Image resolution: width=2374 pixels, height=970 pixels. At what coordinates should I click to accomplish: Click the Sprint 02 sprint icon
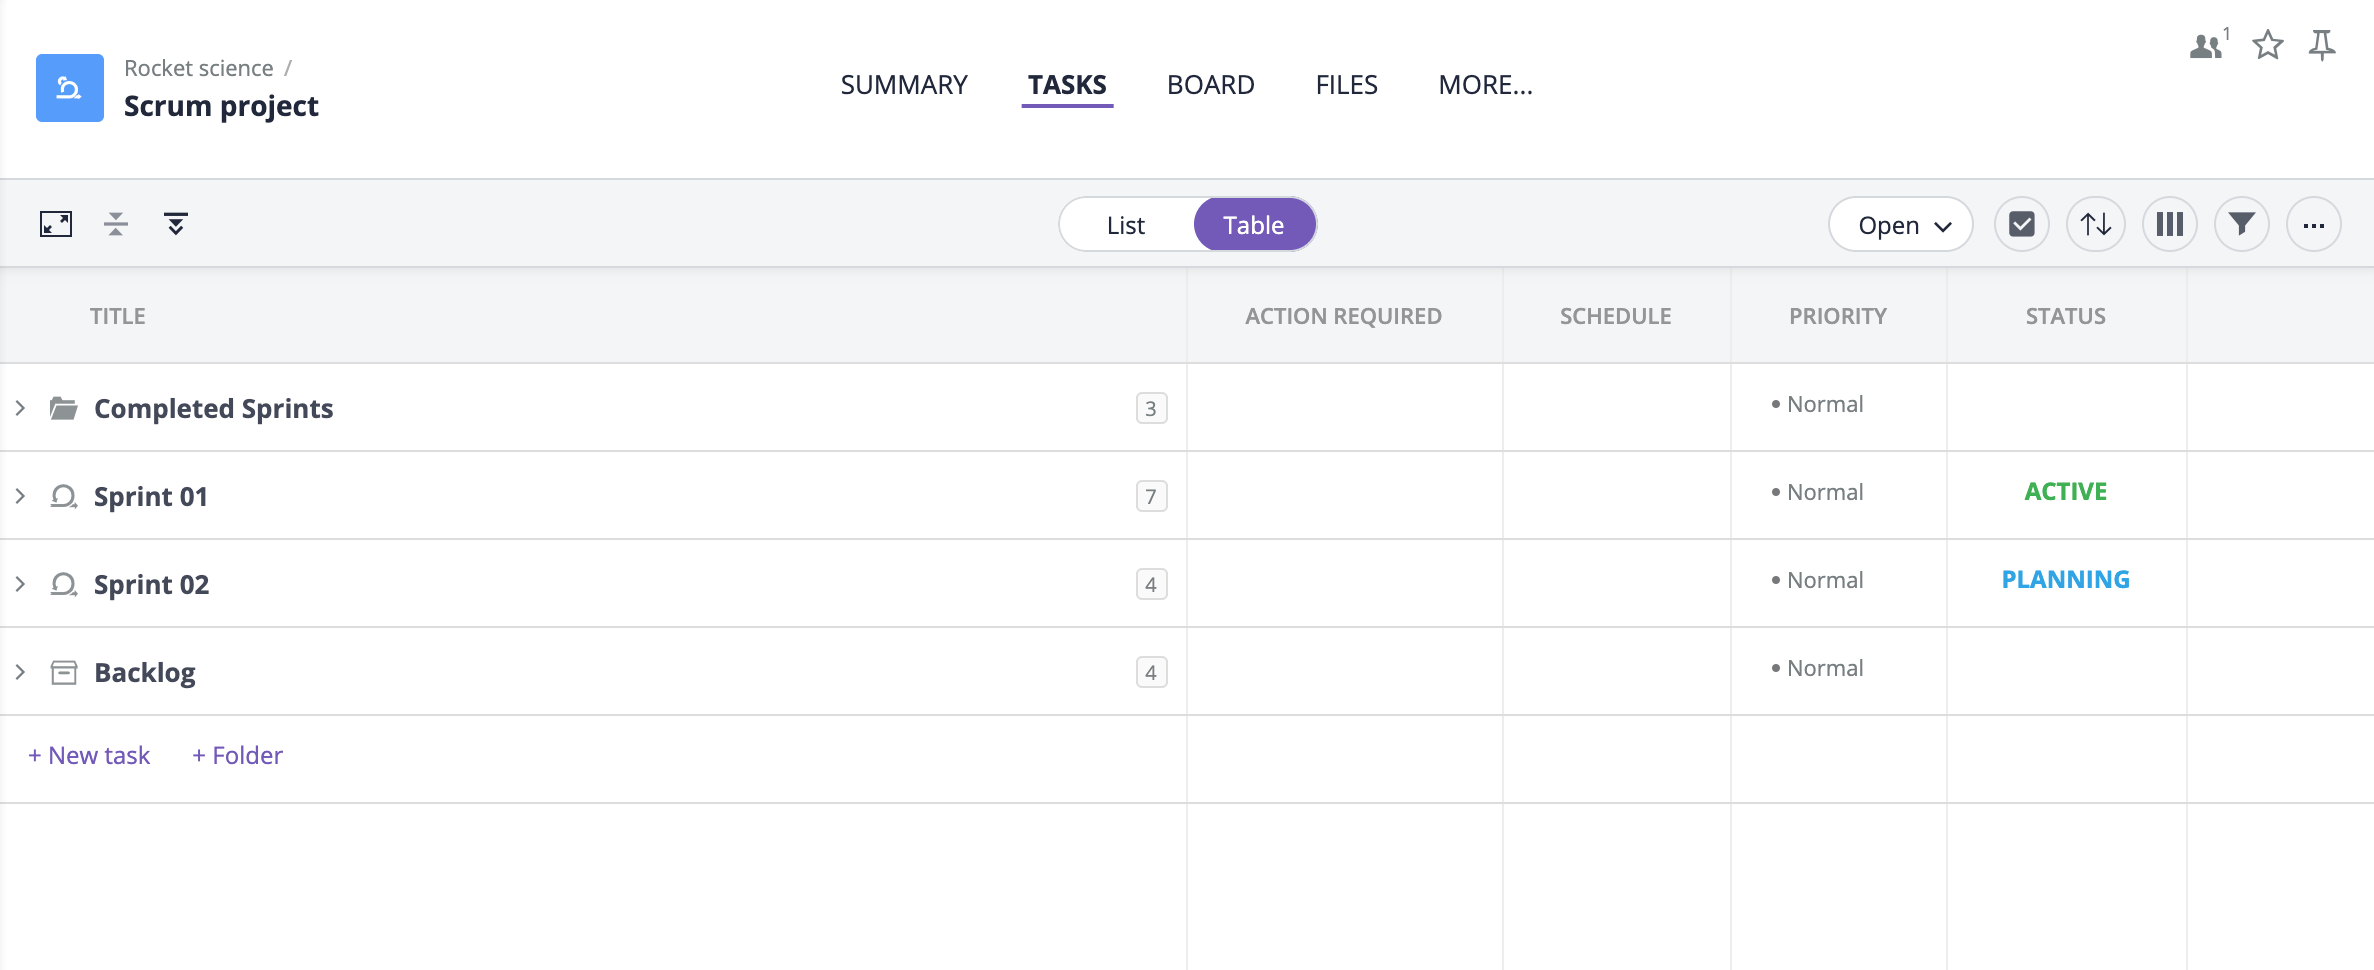click(64, 584)
